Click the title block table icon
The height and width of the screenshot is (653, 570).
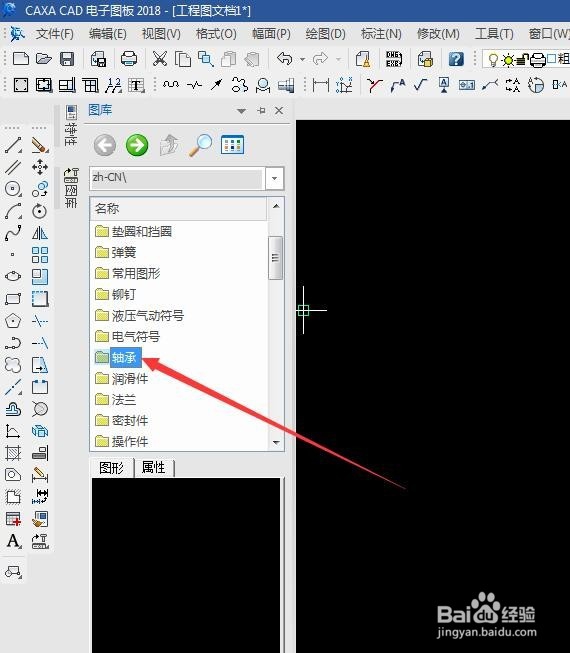[67, 85]
